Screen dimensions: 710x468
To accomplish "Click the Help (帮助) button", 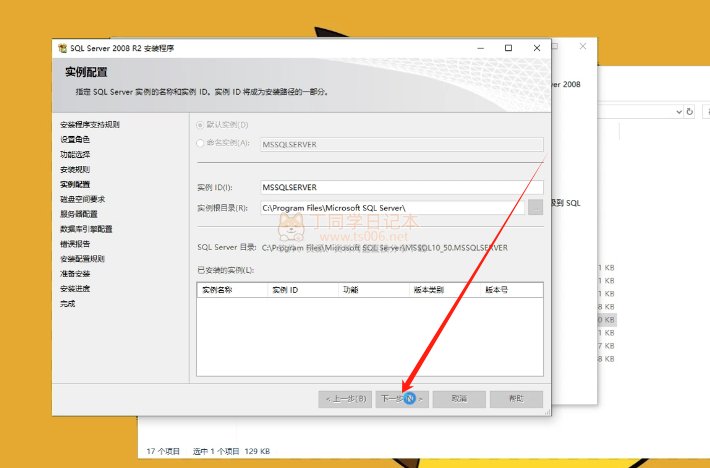I will tap(516, 399).
